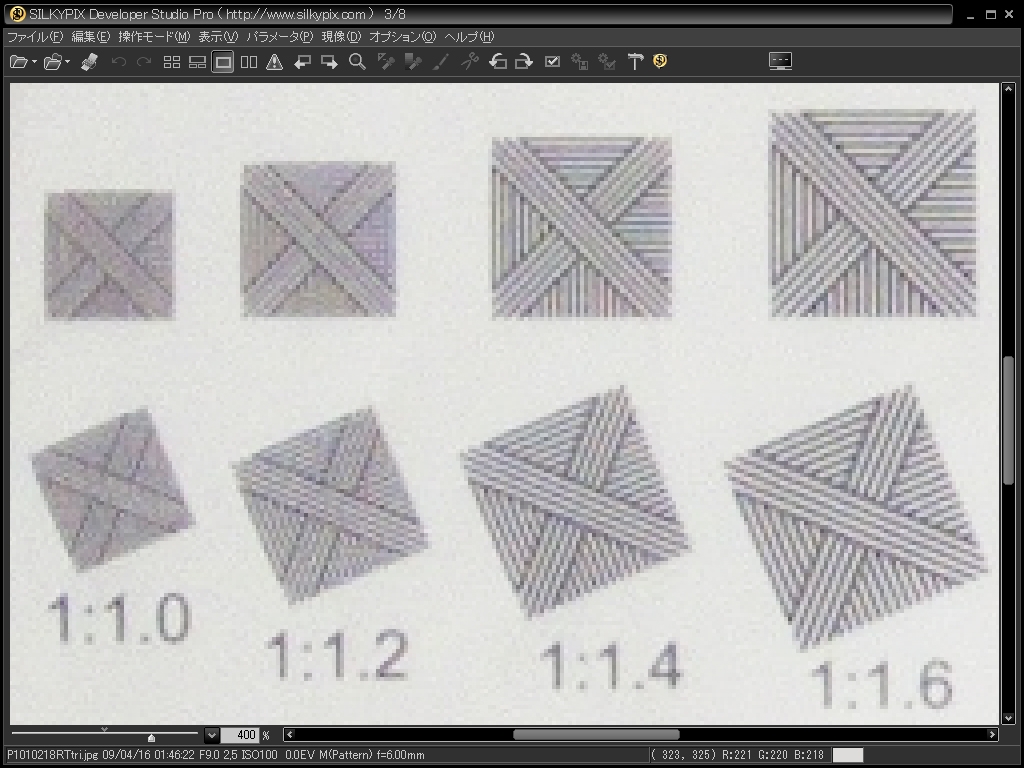Image resolution: width=1024 pixels, height=768 pixels.
Task: Expand the open folder dropdown arrow
Action: click(x=68, y=62)
